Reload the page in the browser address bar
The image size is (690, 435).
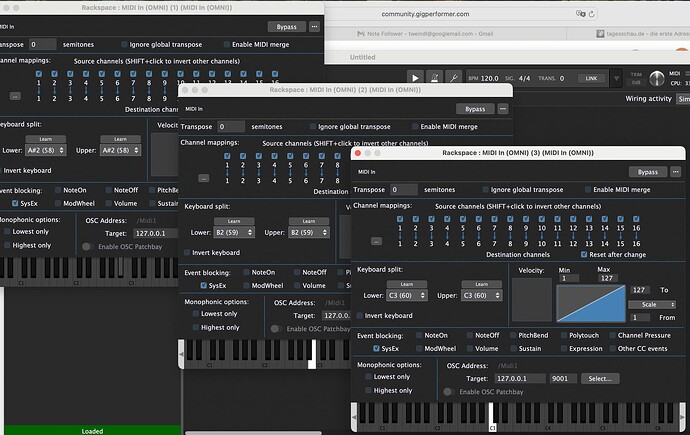(x=591, y=14)
